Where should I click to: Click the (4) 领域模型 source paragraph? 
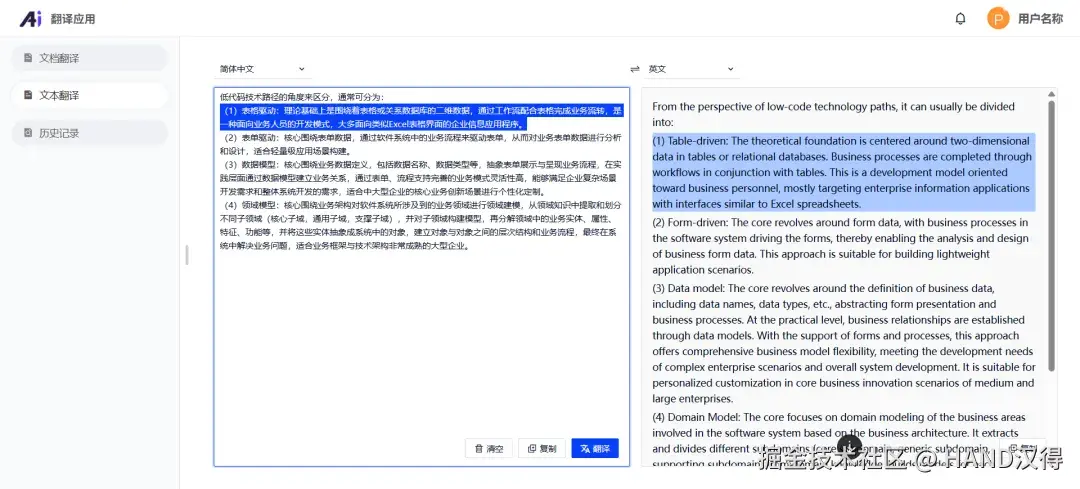pos(422,225)
